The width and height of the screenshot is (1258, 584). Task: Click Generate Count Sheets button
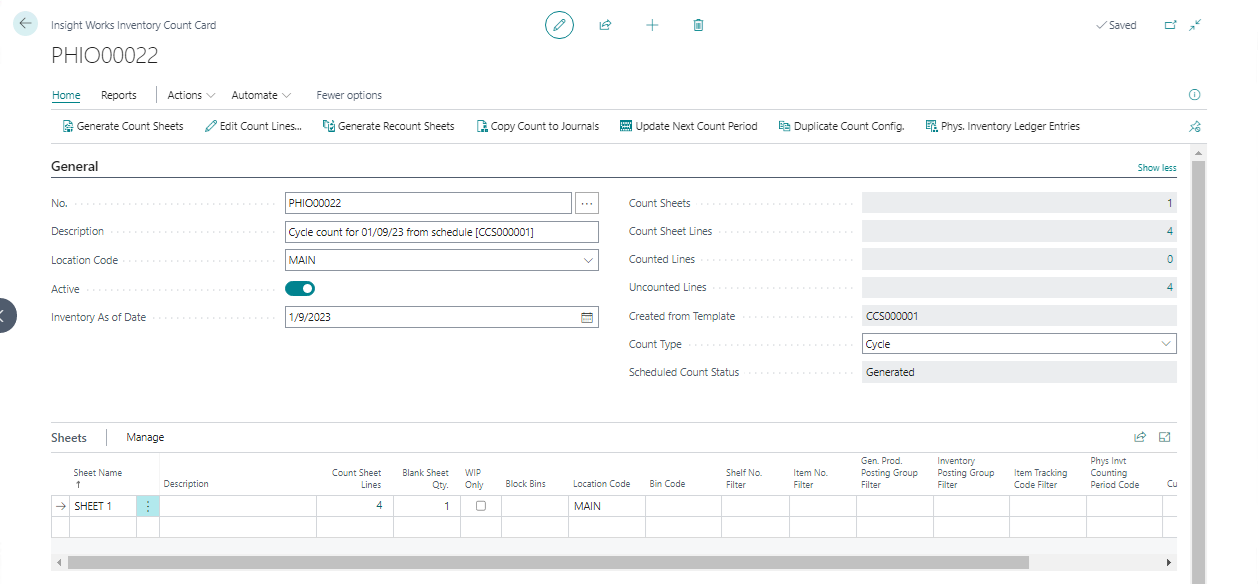point(123,126)
